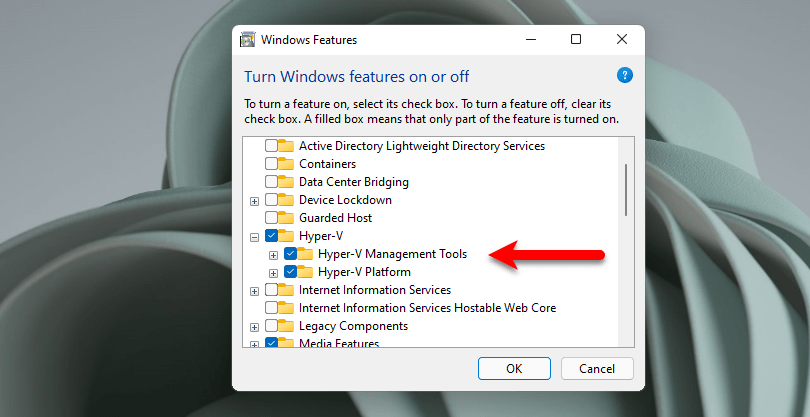The image size is (810, 417).
Task: Select the Guarded Host tree item label
Action: 335,218
